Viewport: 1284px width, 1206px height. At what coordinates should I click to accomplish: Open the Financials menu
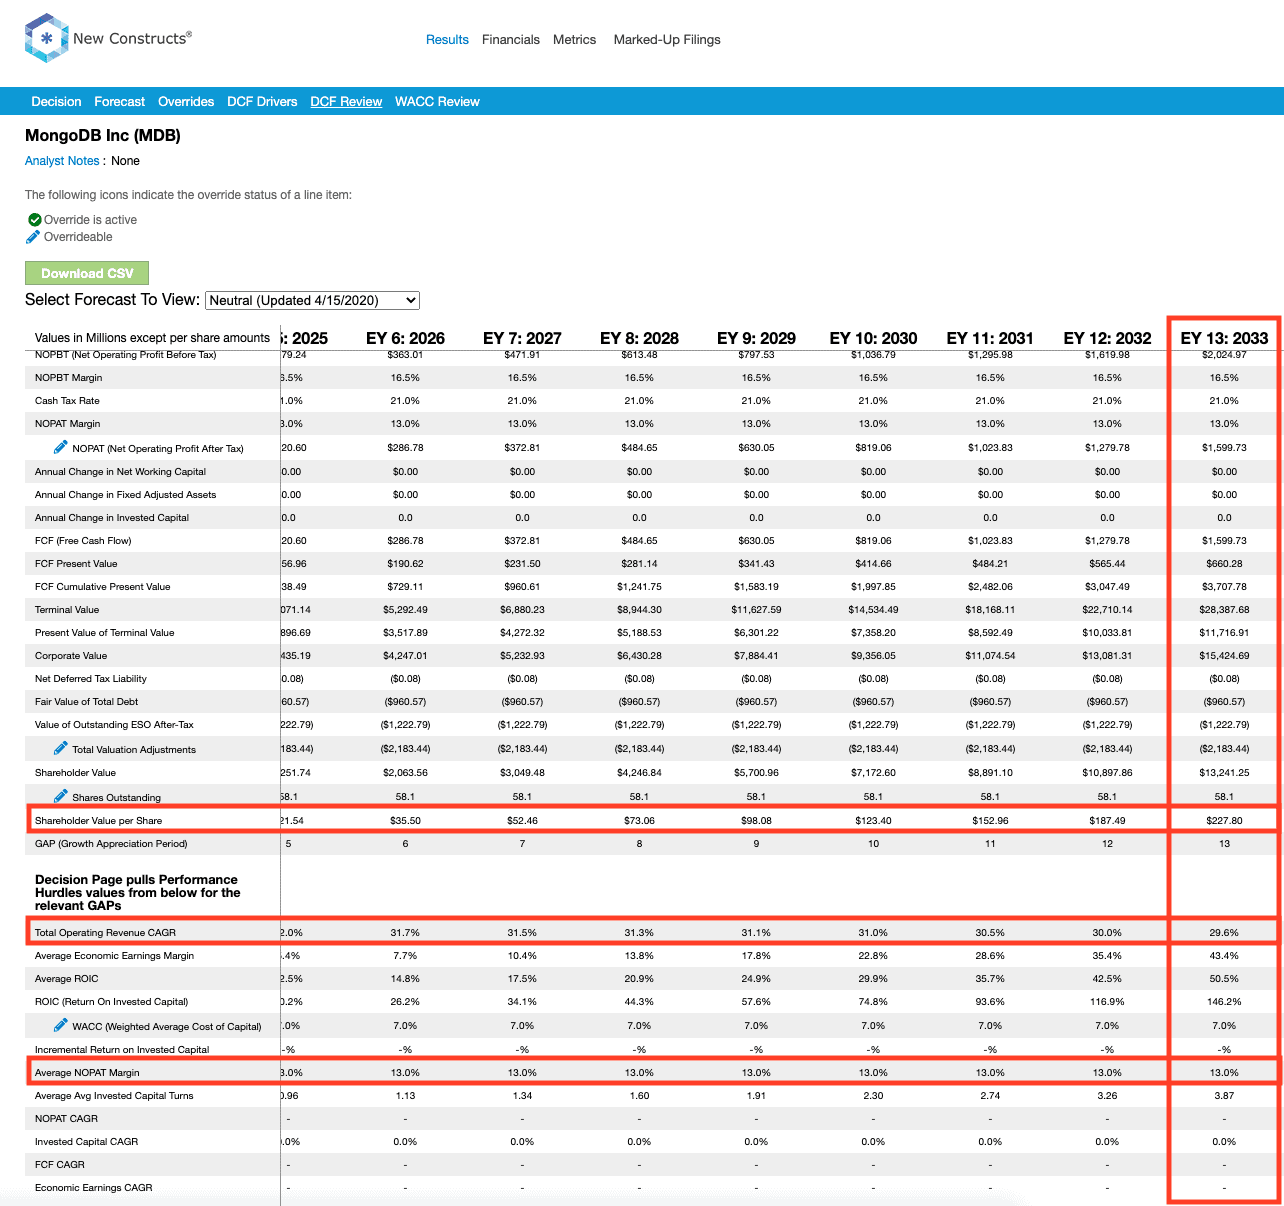point(511,40)
